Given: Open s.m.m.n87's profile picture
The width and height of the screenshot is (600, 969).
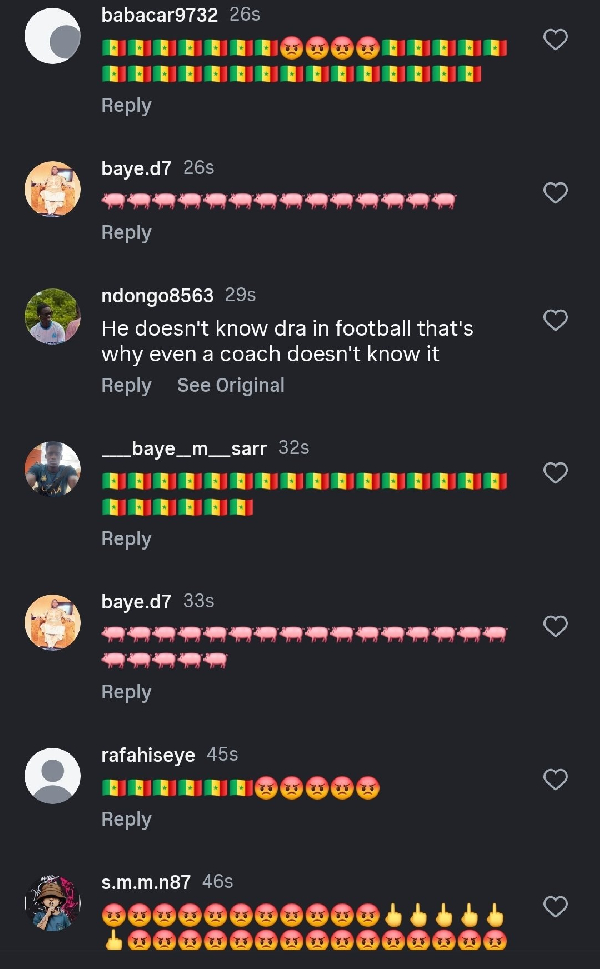Looking at the screenshot, I should [52, 903].
